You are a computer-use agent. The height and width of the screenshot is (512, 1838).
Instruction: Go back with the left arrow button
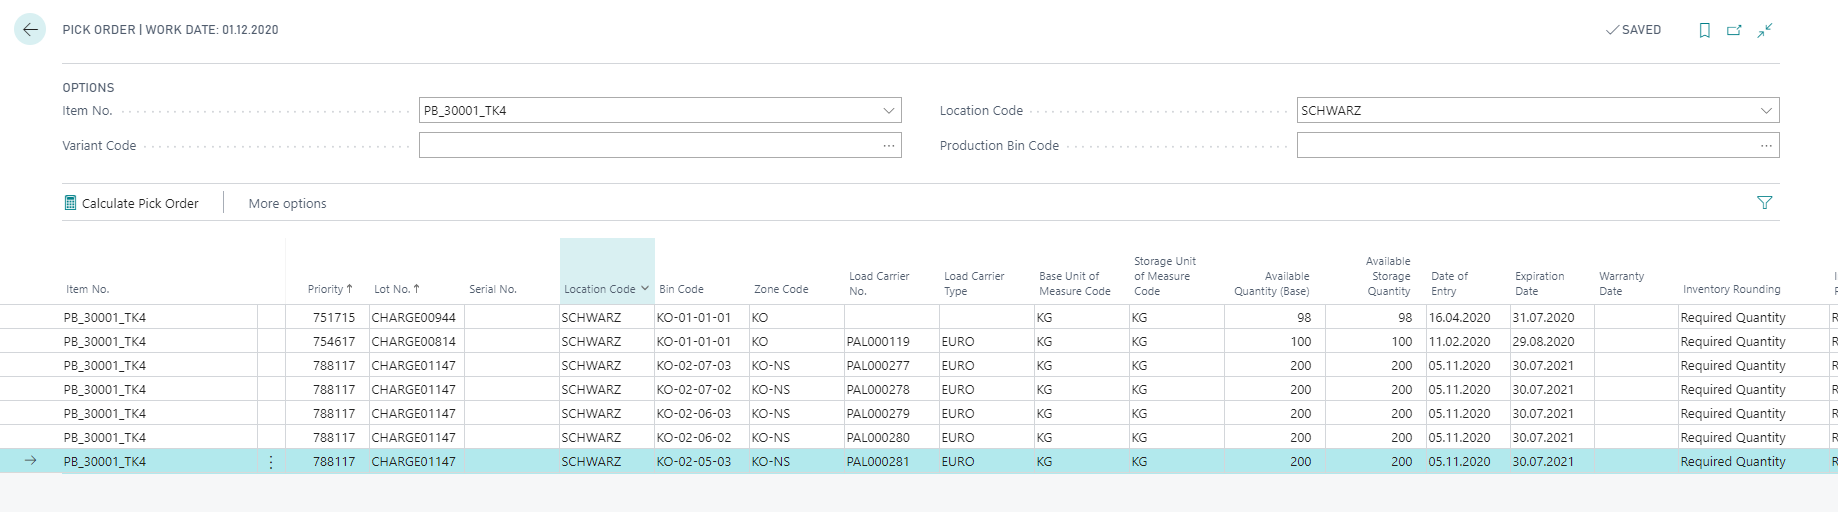[30, 29]
